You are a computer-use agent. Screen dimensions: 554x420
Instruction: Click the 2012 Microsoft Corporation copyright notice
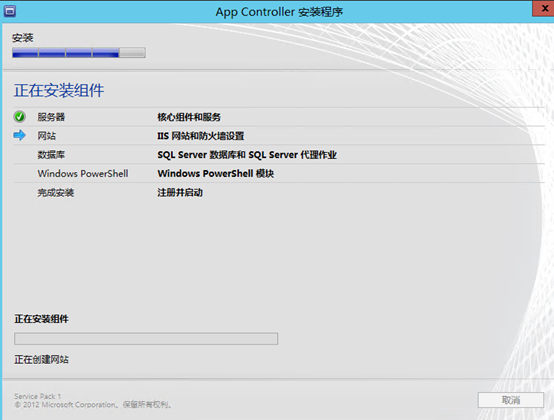tap(93, 405)
